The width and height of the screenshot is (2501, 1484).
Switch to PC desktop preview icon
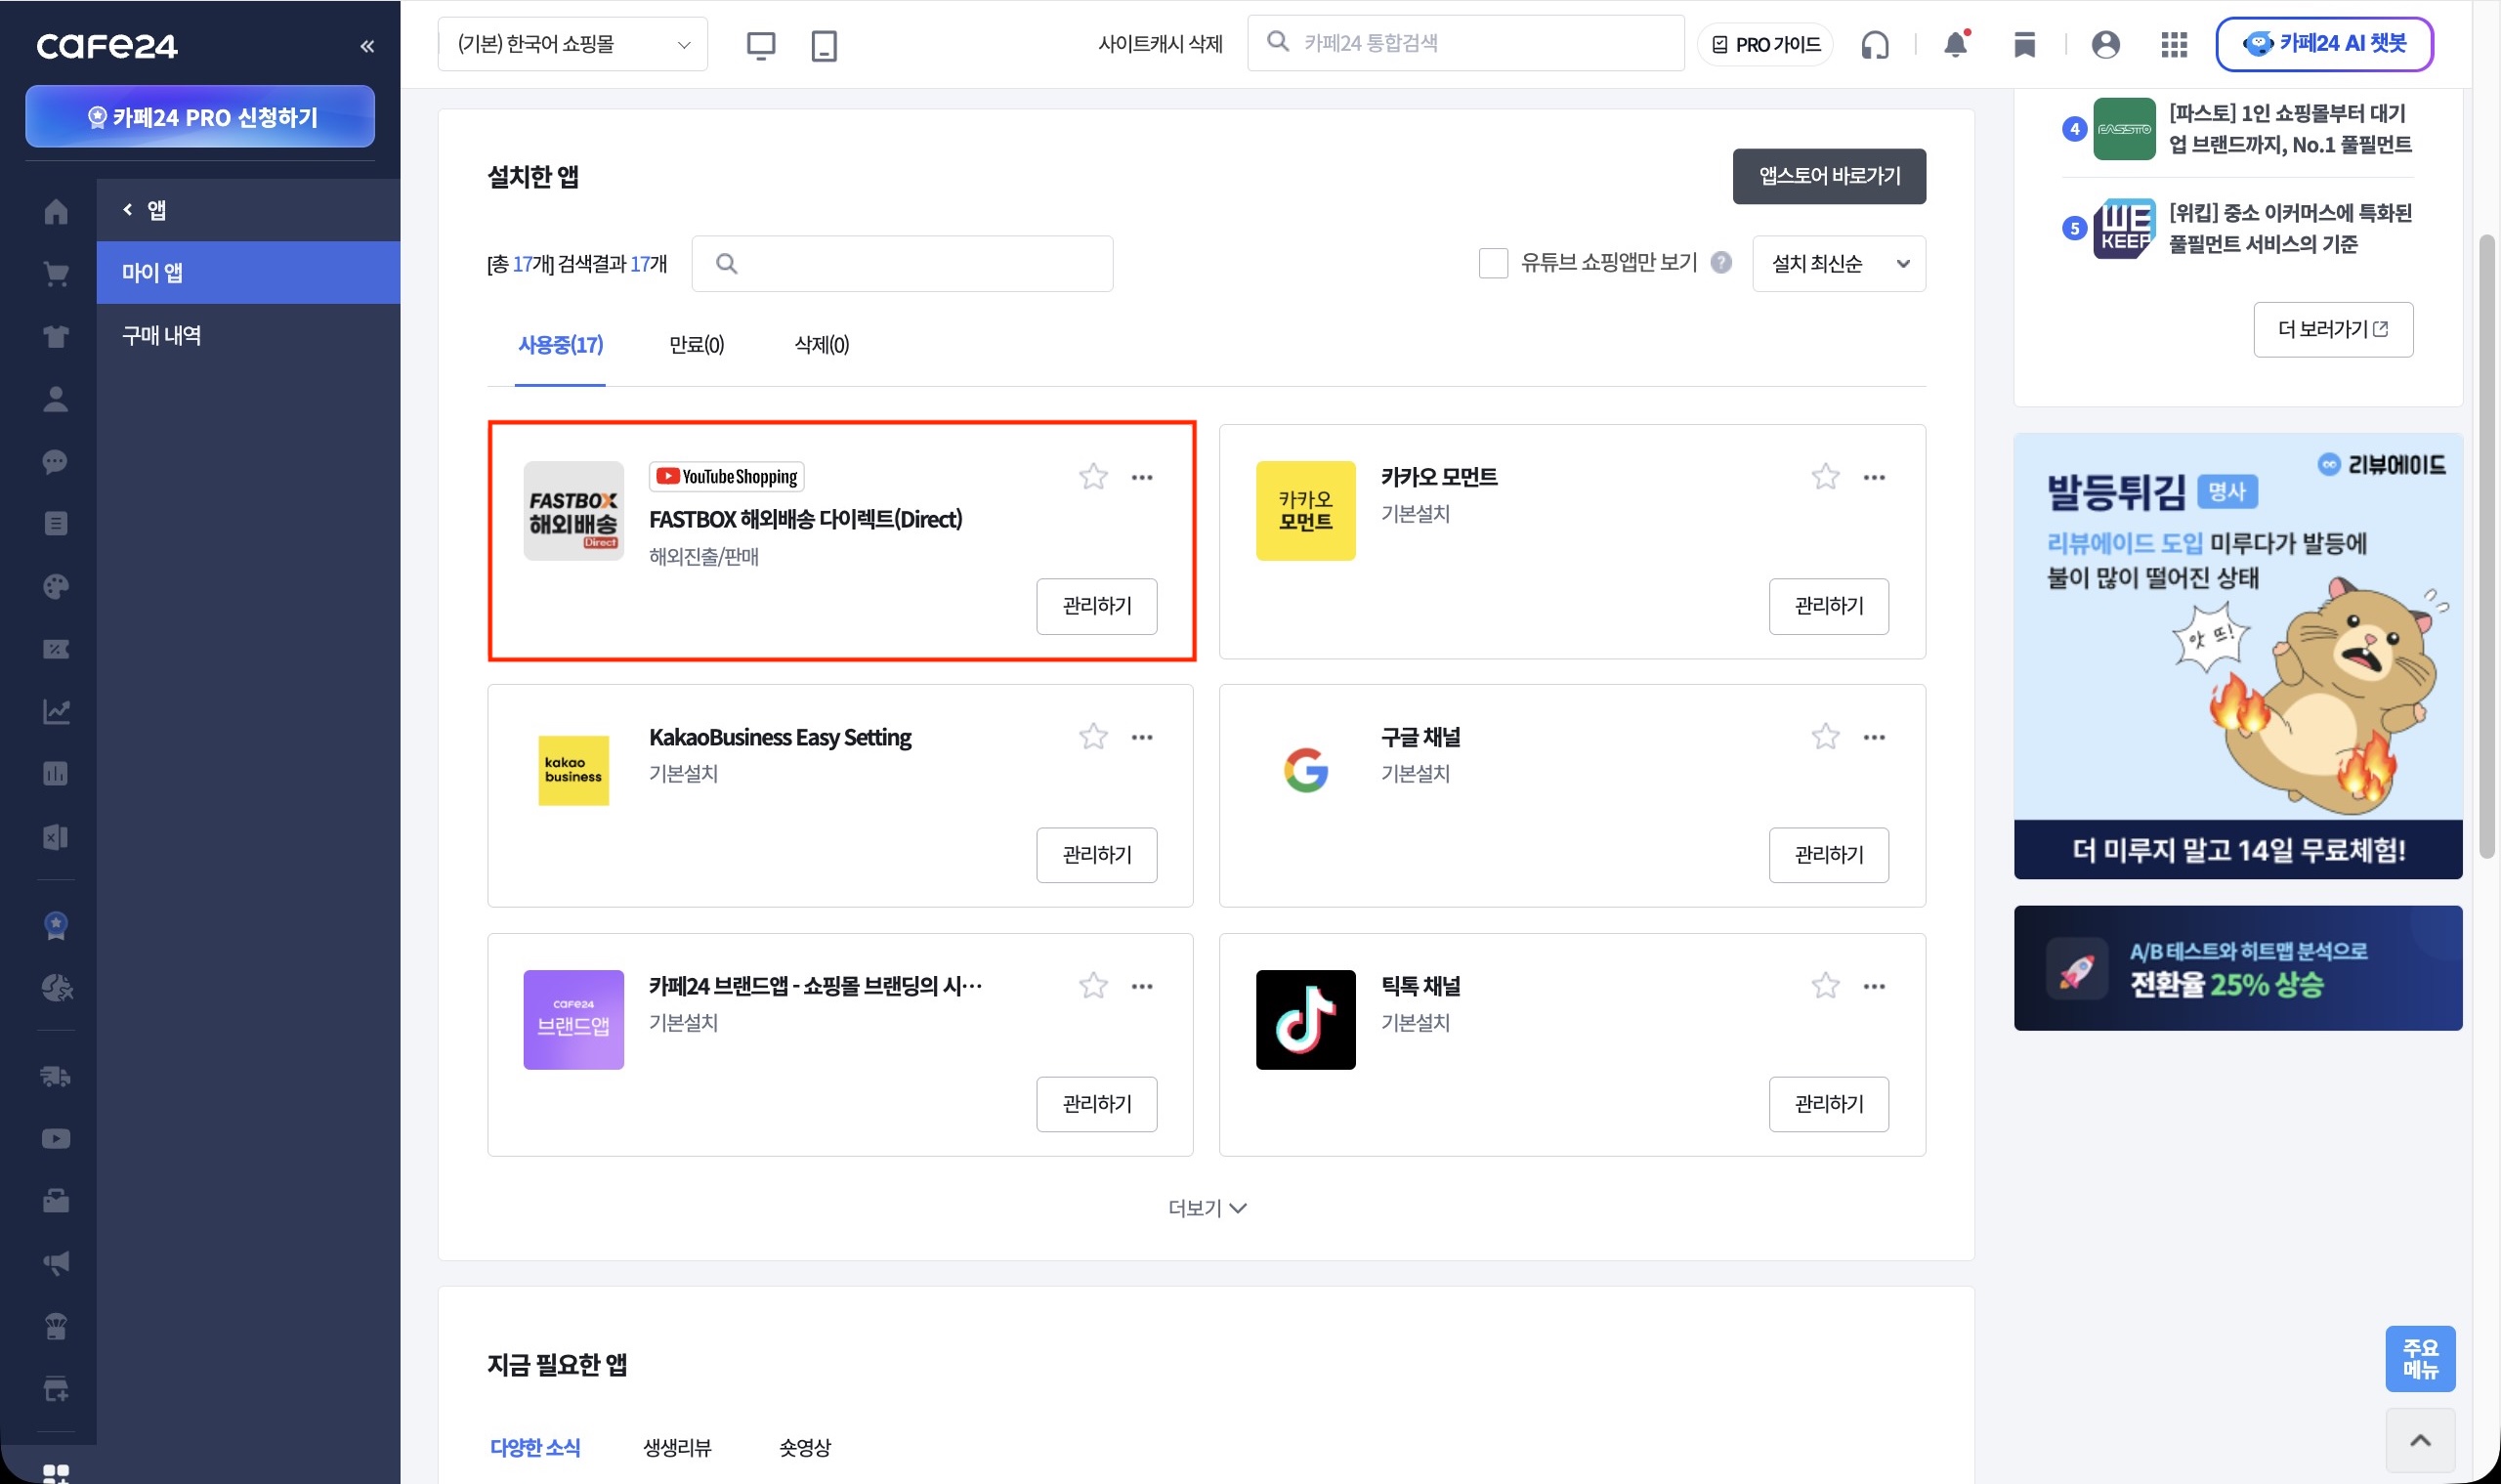coord(761,45)
